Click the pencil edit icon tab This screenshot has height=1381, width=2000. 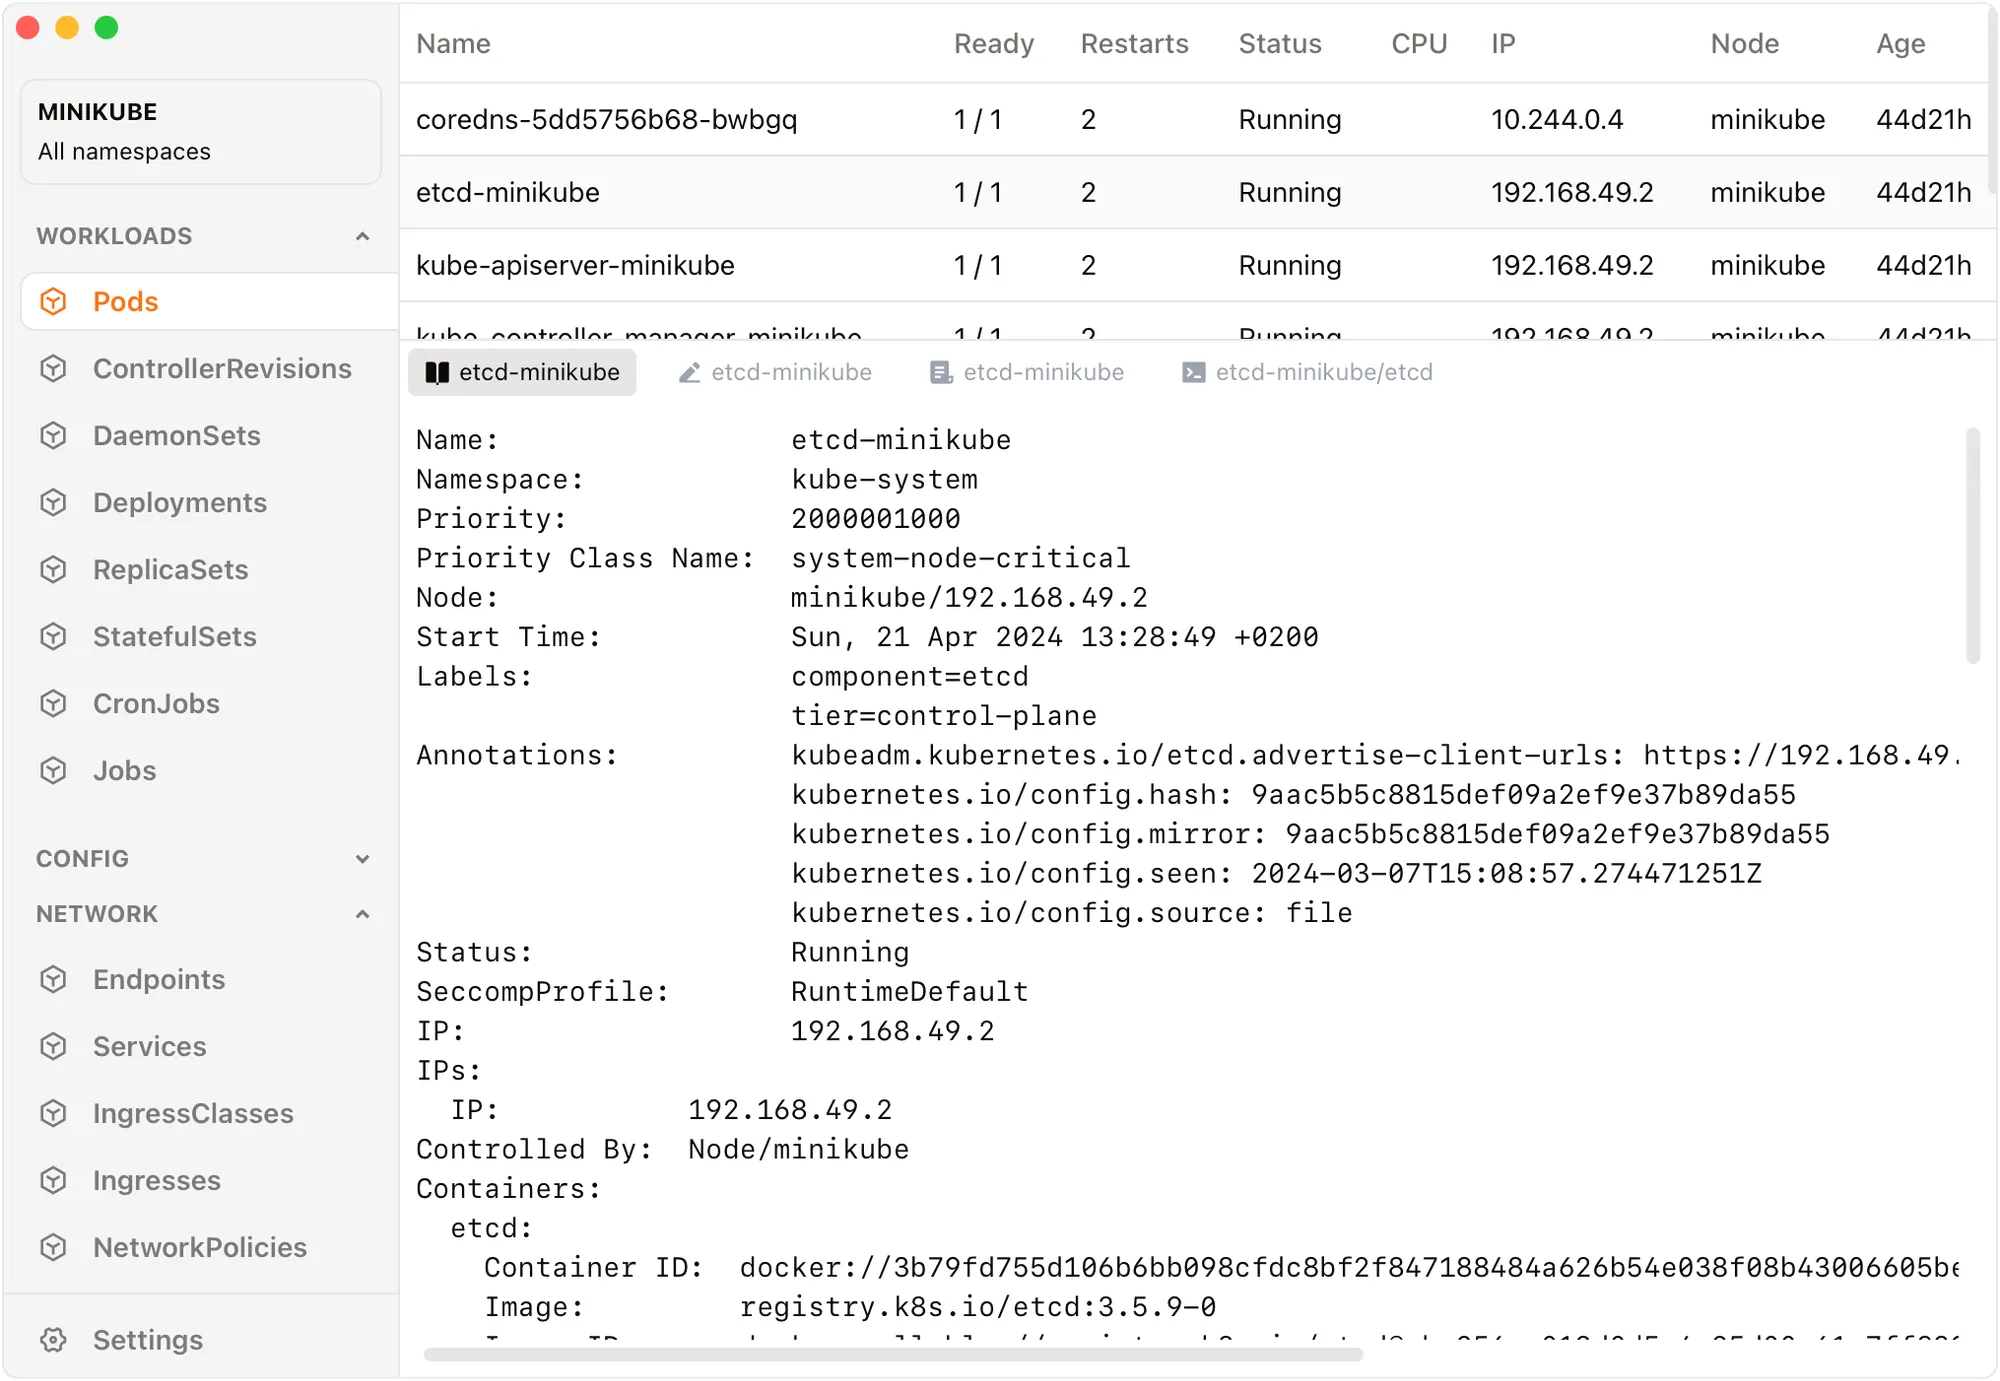coord(689,373)
